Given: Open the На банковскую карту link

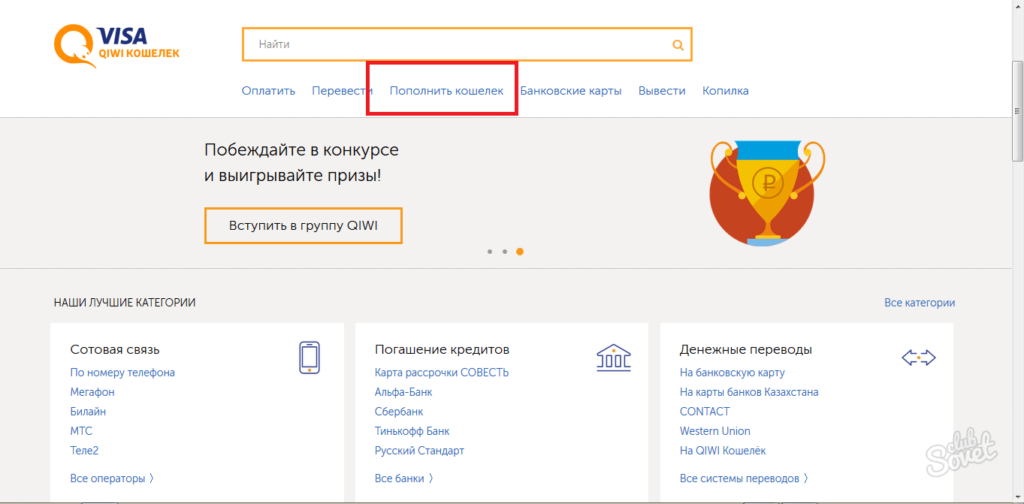Looking at the screenshot, I should (x=732, y=373).
